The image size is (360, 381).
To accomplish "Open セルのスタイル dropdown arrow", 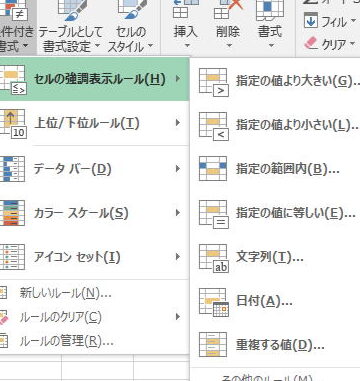I will (150, 45).
